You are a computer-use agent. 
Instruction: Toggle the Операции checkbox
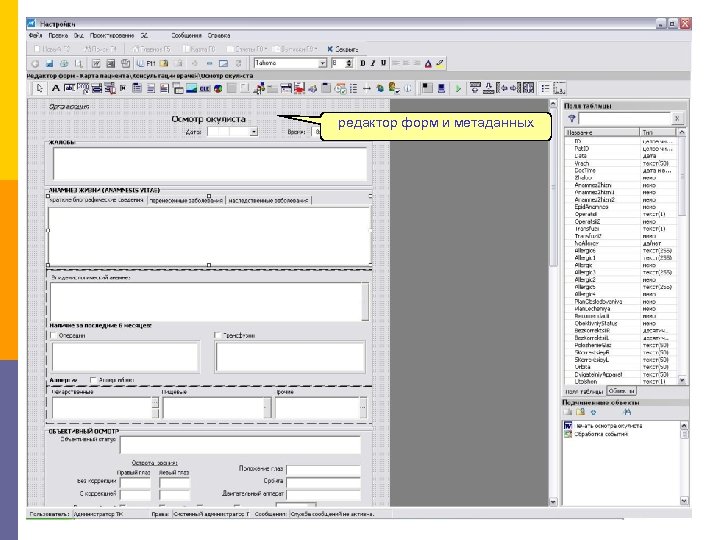pos(53,336)
